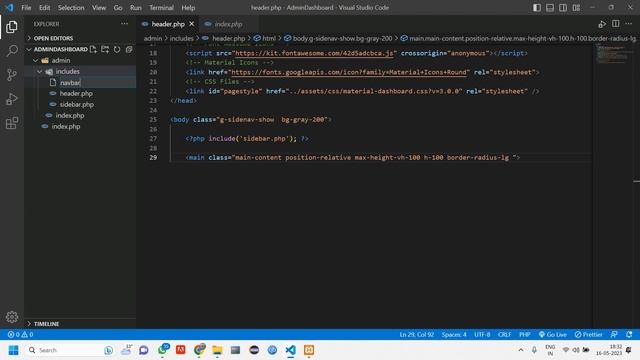Open the Run menu
This screenshot has width=640, height=360.
coord(136,7)
